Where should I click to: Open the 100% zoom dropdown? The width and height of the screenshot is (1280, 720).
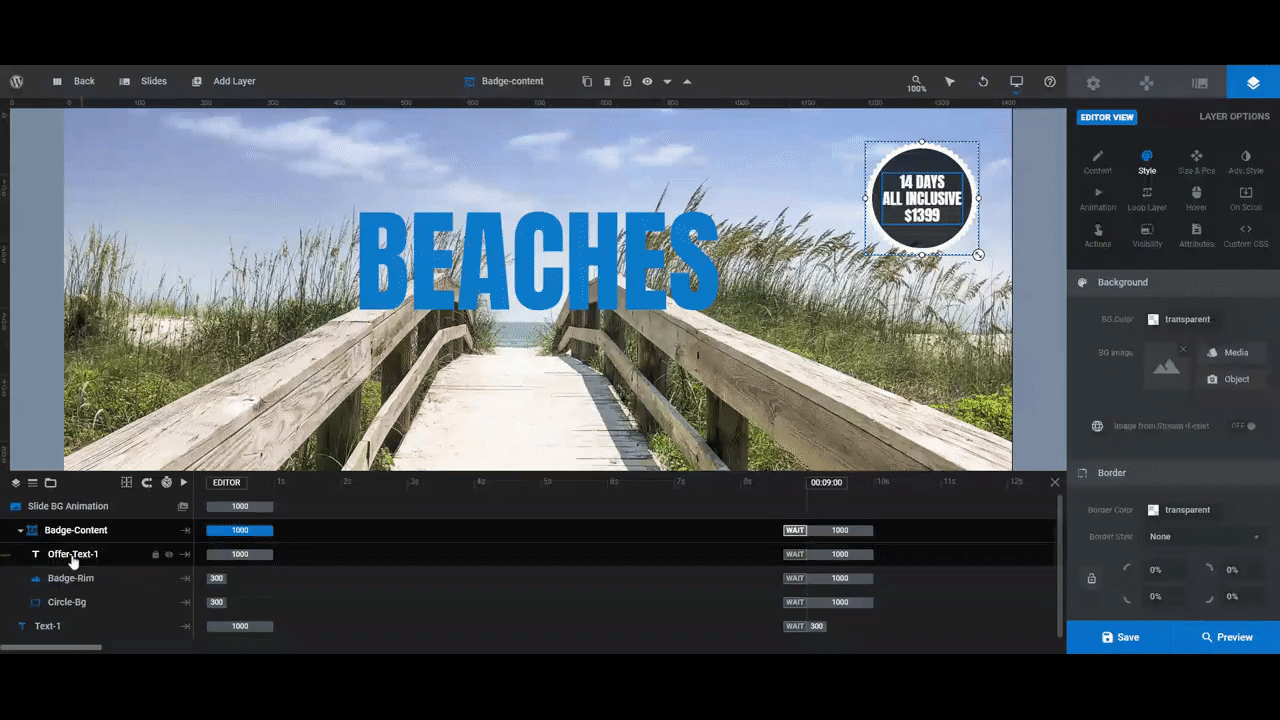pos(916,83)
